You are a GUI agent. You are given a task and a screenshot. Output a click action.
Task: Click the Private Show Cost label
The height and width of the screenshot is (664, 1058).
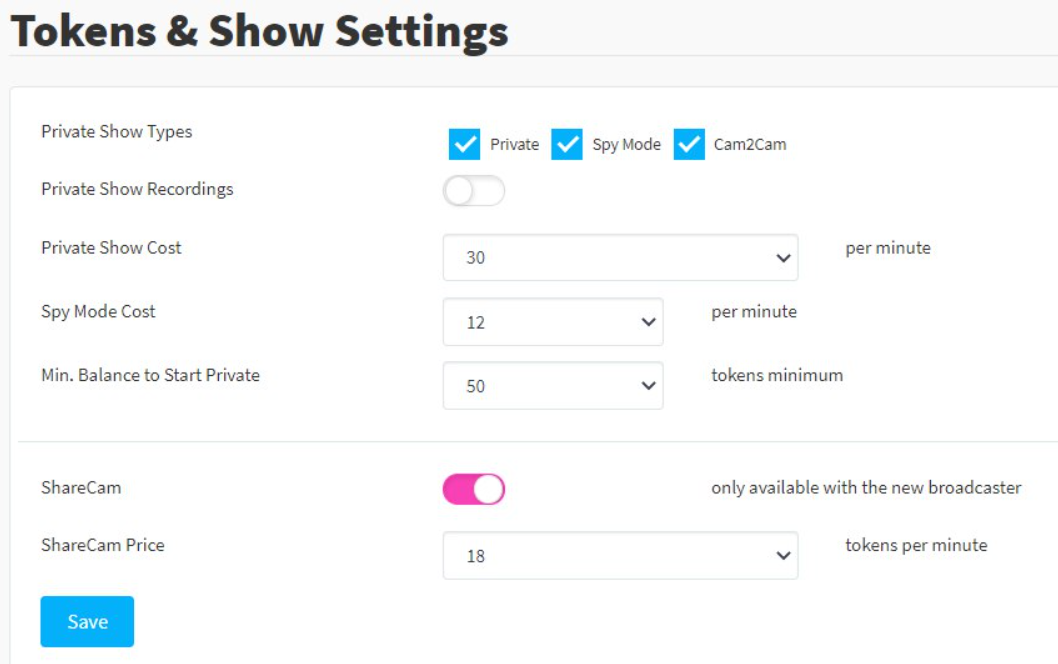(x=111, y=248)
